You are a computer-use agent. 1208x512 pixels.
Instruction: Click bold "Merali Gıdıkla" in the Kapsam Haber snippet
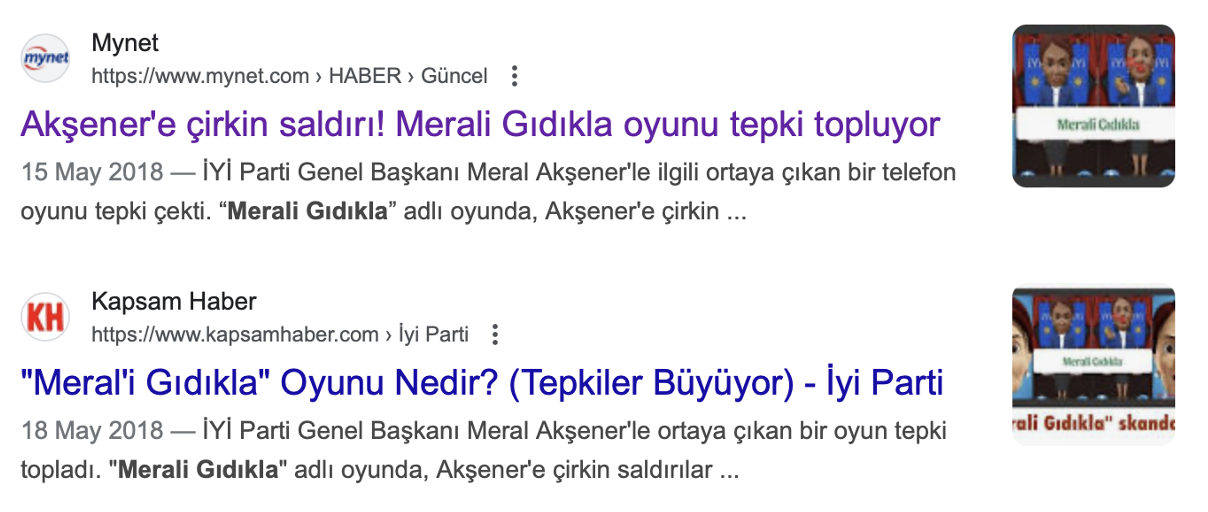pos(197,471)
